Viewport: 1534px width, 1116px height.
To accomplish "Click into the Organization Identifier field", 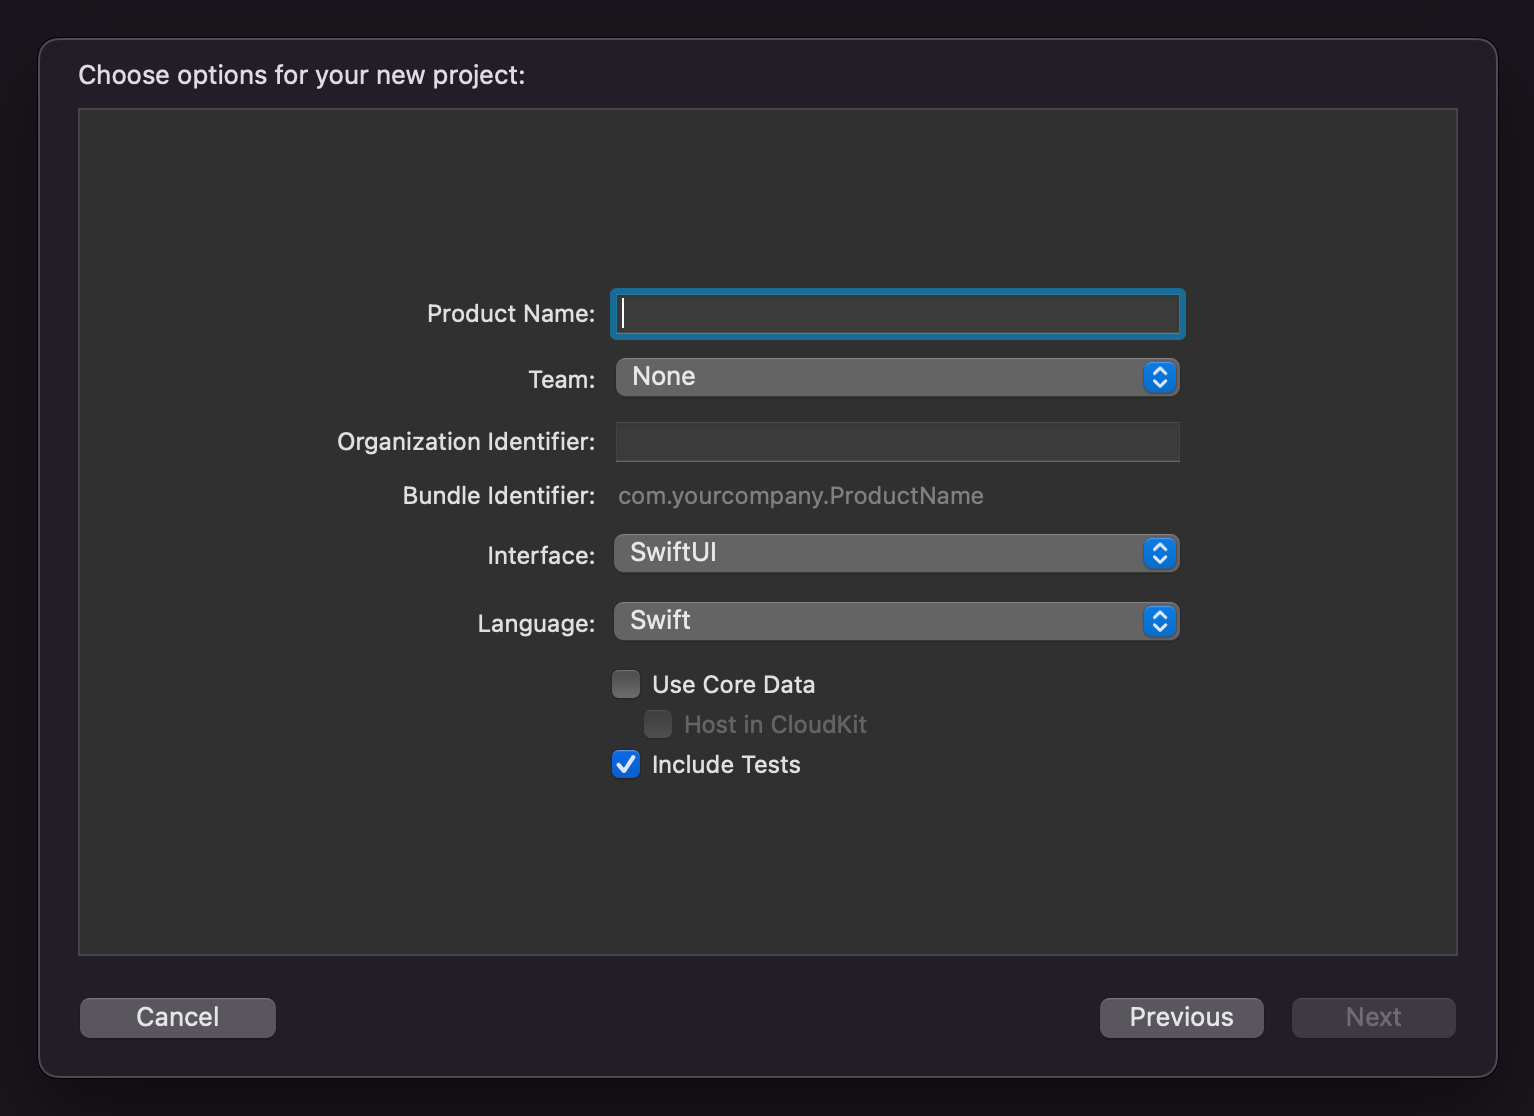I will 897,441.
